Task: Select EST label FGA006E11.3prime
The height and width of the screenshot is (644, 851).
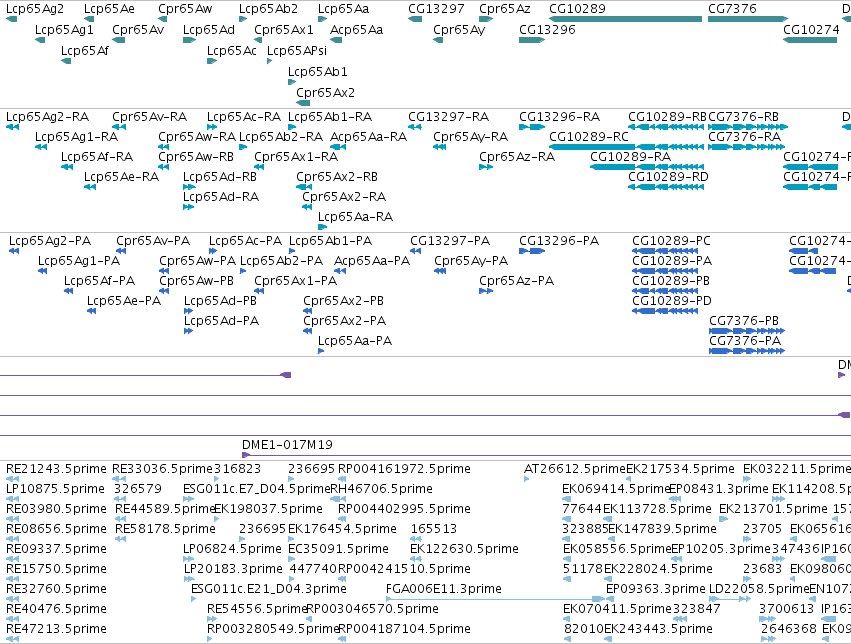Action: [x=444, y=589]
